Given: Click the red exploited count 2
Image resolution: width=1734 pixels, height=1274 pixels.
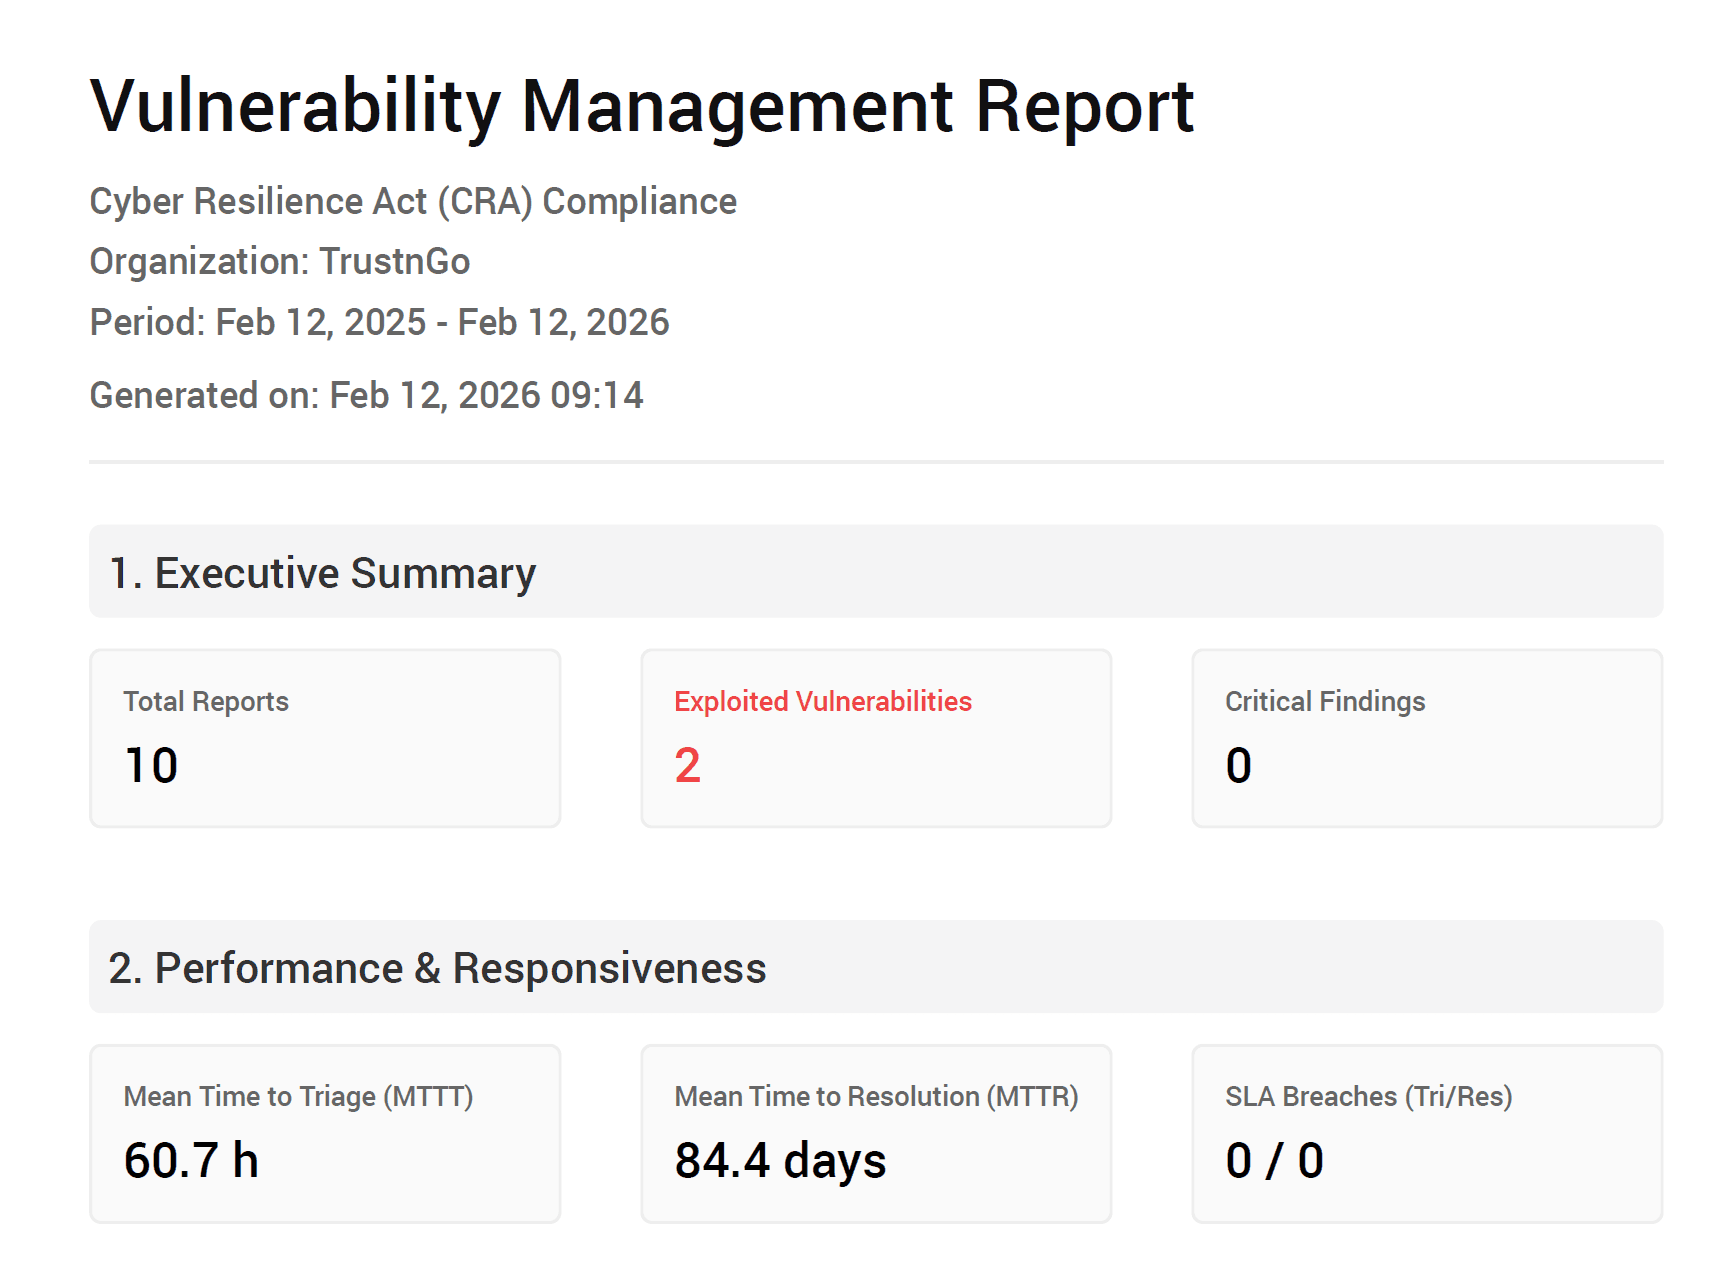Looking at the screenshot, I should click(x=687, y=765).
